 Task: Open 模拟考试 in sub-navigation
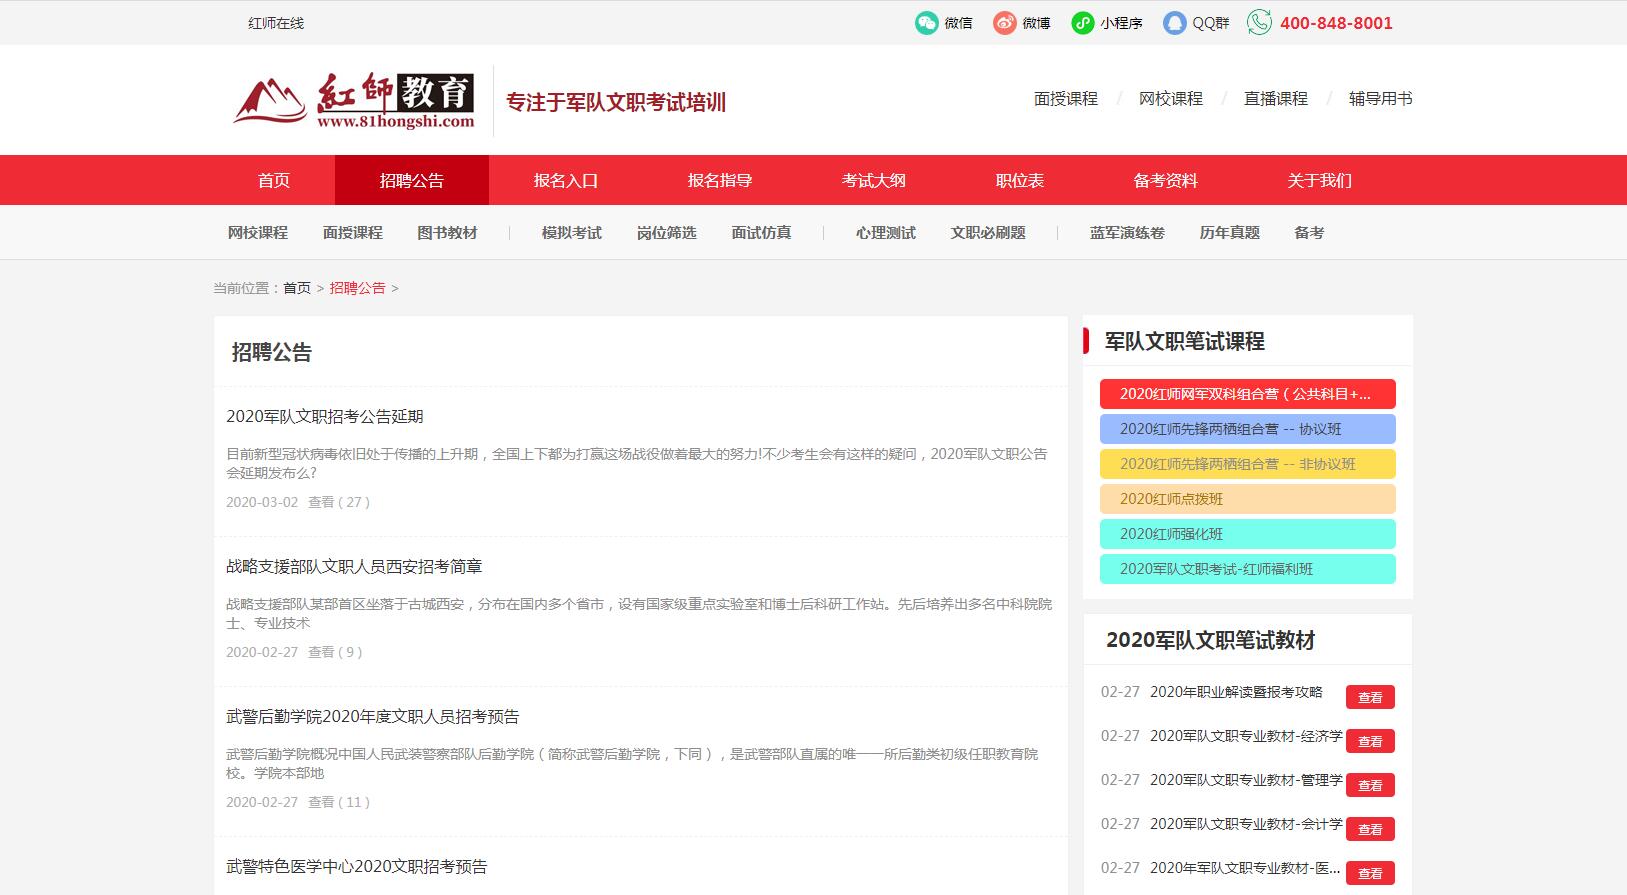click(572, 233)
